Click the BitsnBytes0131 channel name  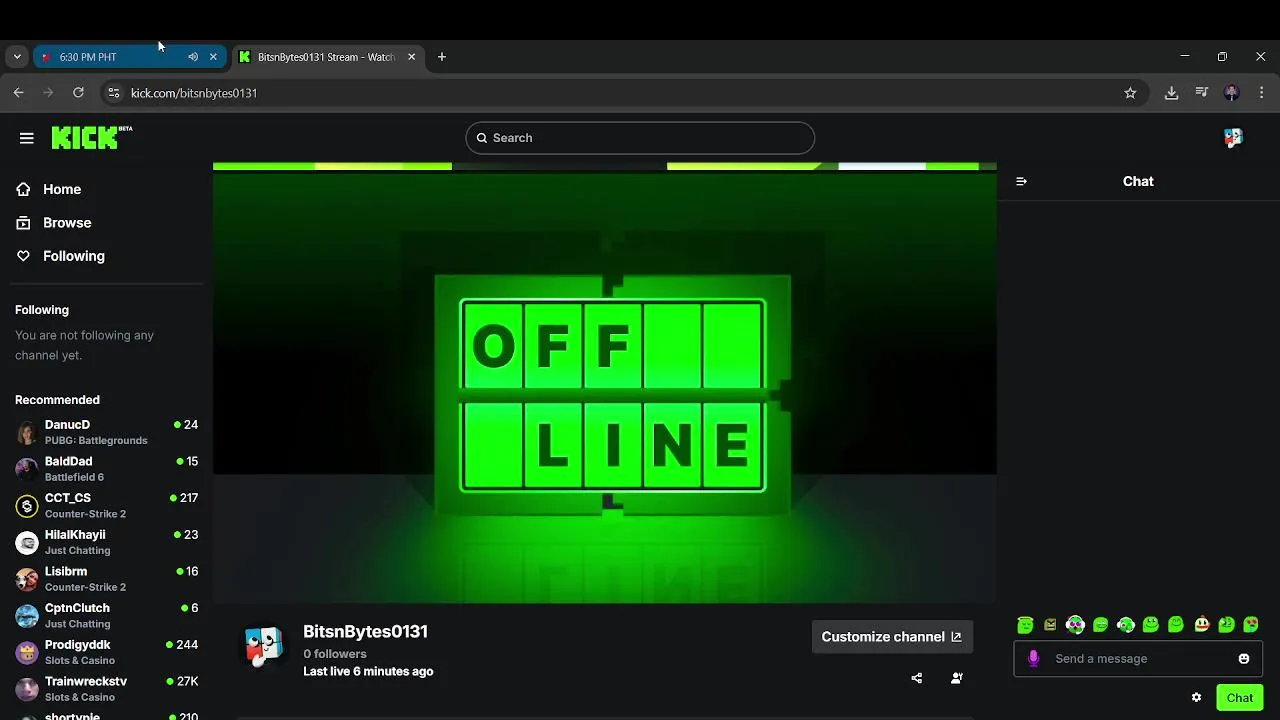tap(365, 632)
